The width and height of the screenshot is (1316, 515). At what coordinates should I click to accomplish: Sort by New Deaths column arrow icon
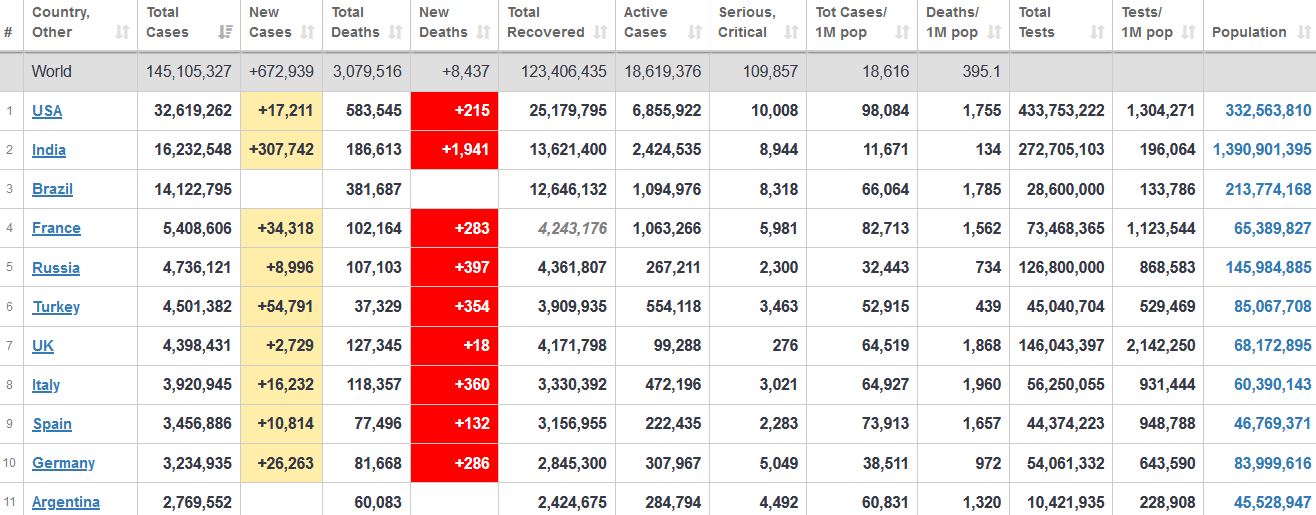pos(484,32)
